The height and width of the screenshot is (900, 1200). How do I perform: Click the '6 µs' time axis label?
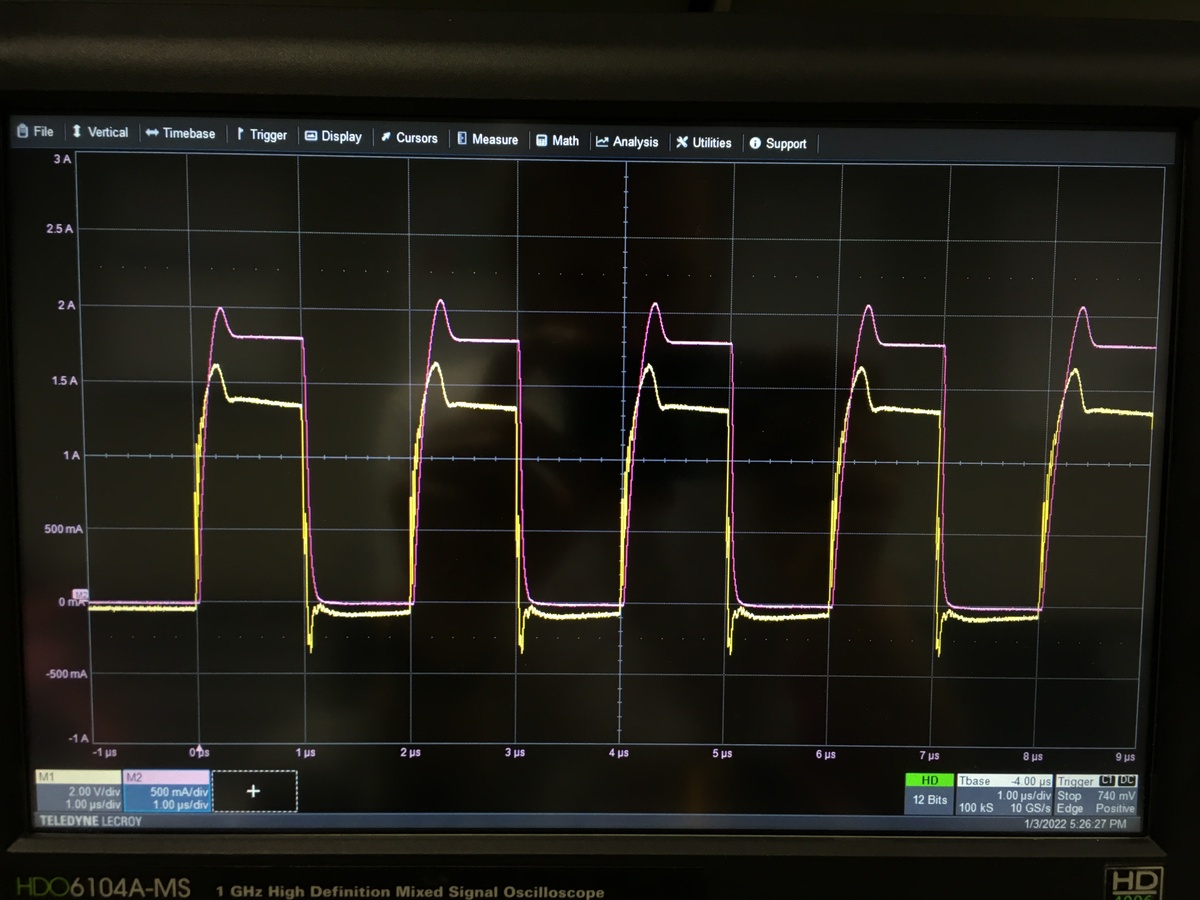coord(825,754)
